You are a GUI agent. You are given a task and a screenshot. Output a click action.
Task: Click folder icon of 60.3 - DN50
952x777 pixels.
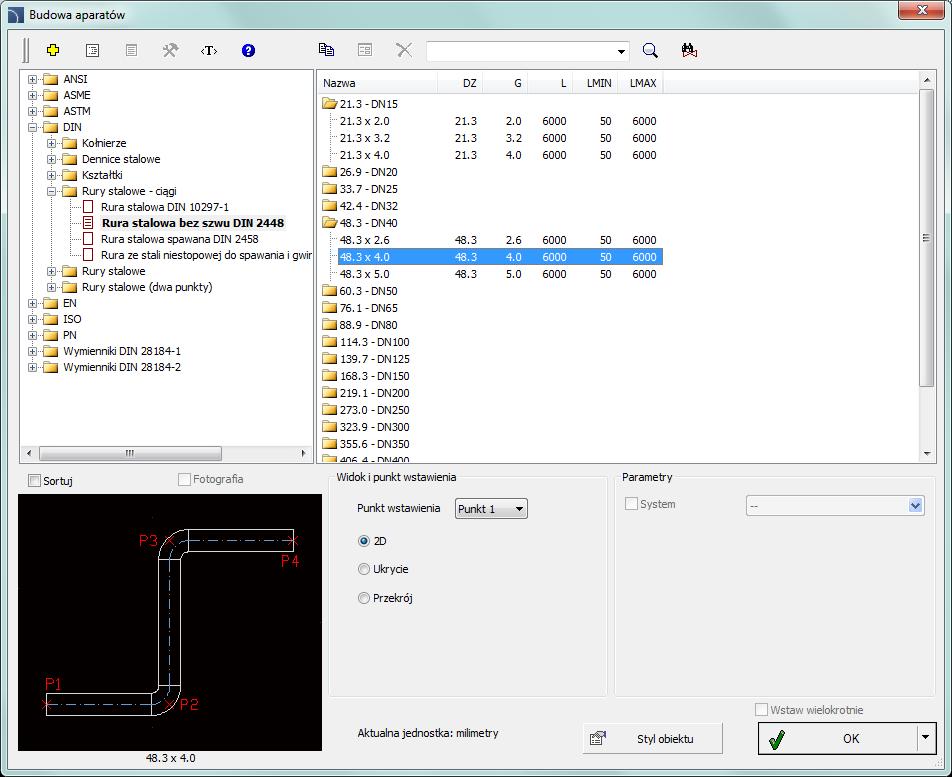[329, 291]
